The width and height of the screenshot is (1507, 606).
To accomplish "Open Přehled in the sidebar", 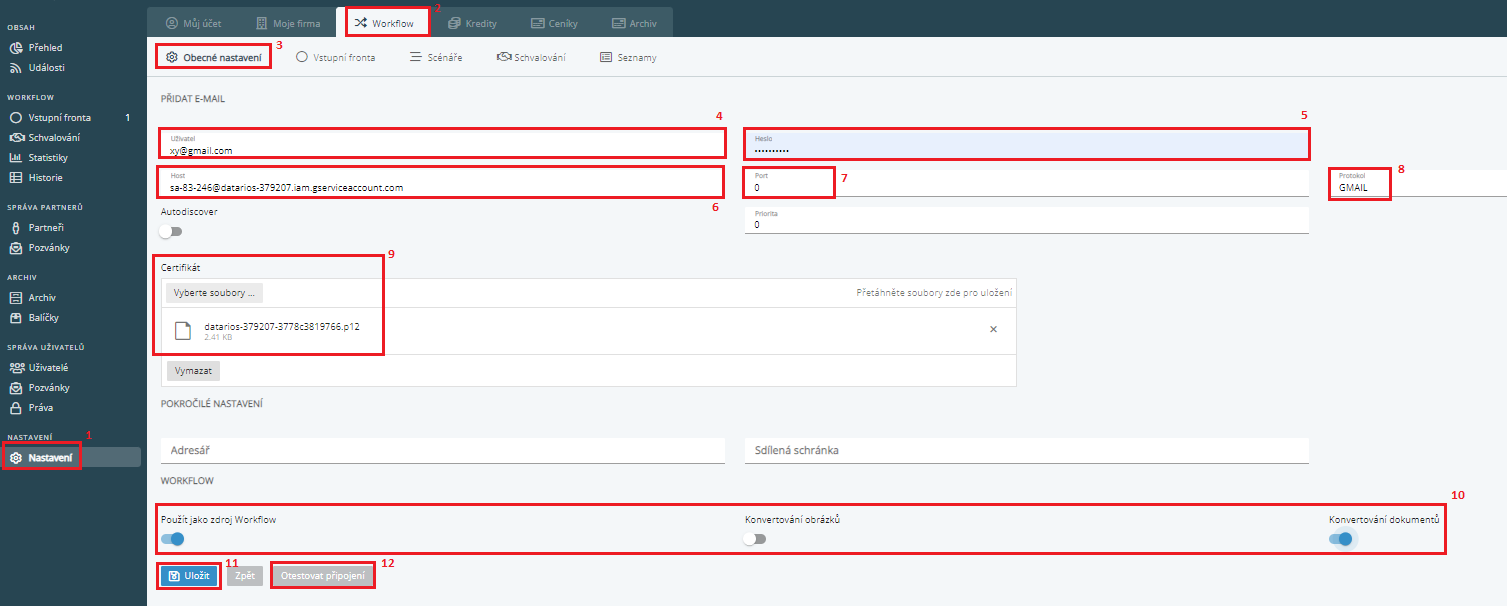I will (44, 47).
